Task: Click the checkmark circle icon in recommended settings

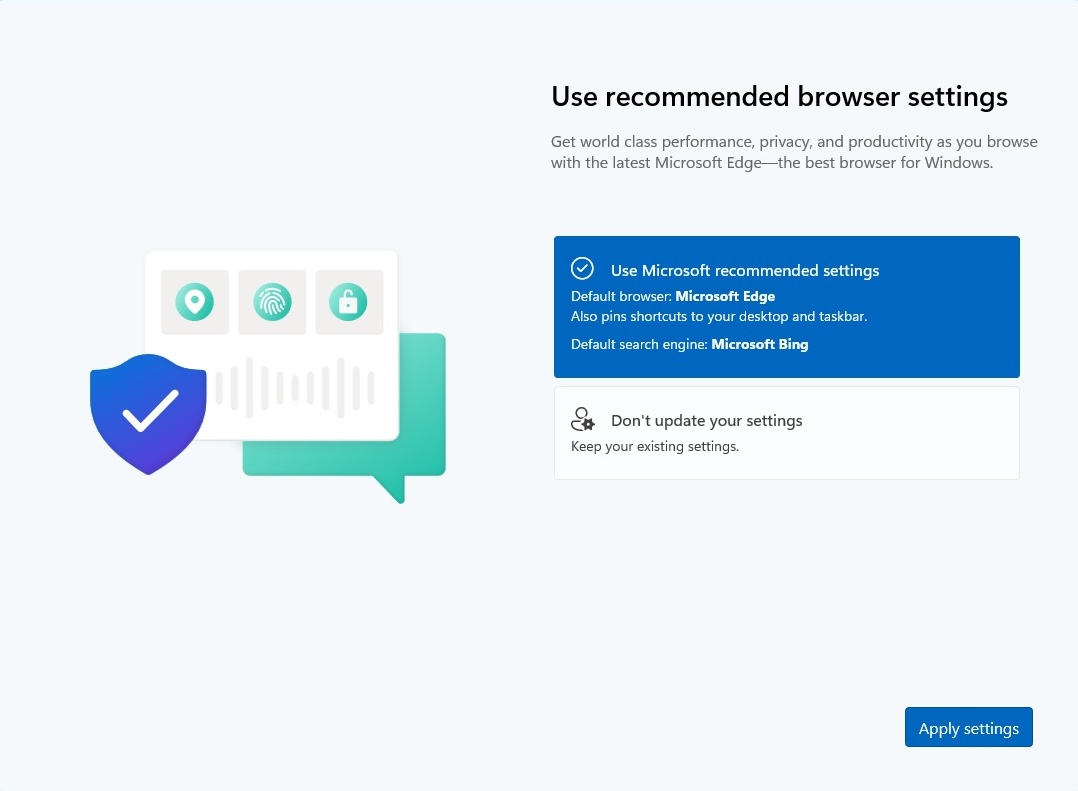Action: pyautogui.click(x=582, y=269)
